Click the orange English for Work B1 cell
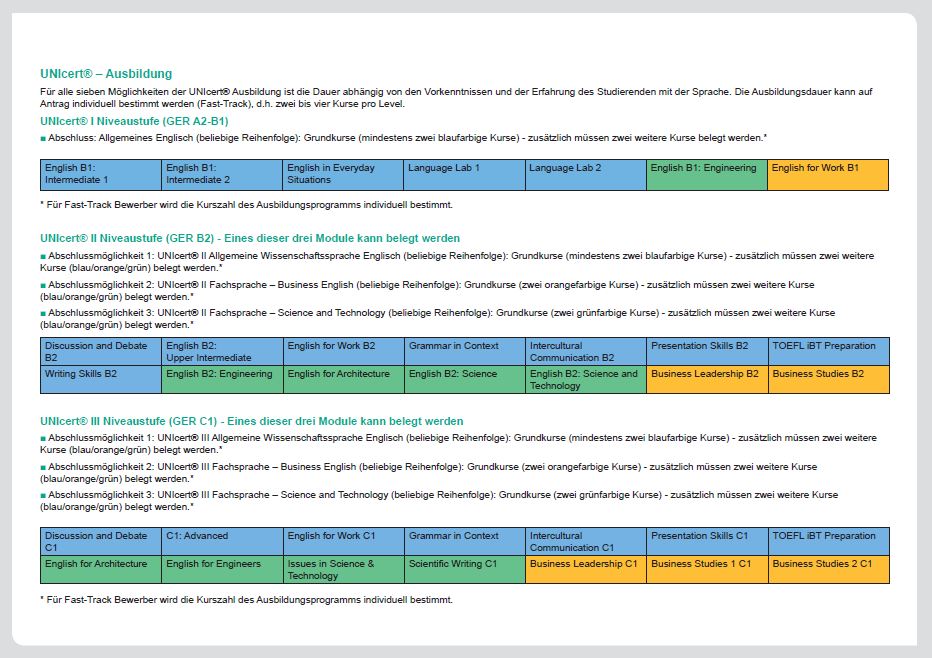Screen dimensions: 932x658 click(x=828, y=174)
